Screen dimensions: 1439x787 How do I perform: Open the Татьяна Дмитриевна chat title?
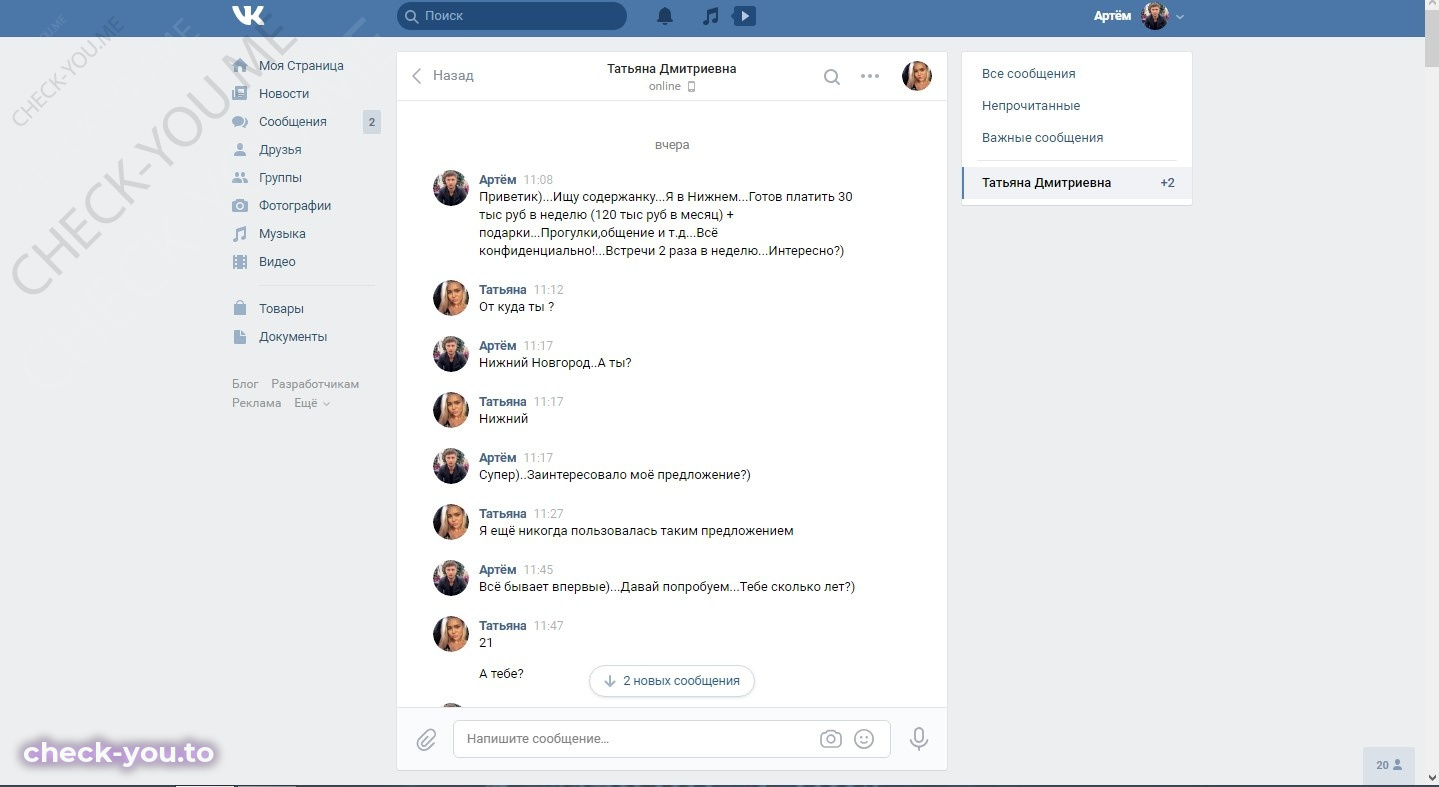click(672, 69)
